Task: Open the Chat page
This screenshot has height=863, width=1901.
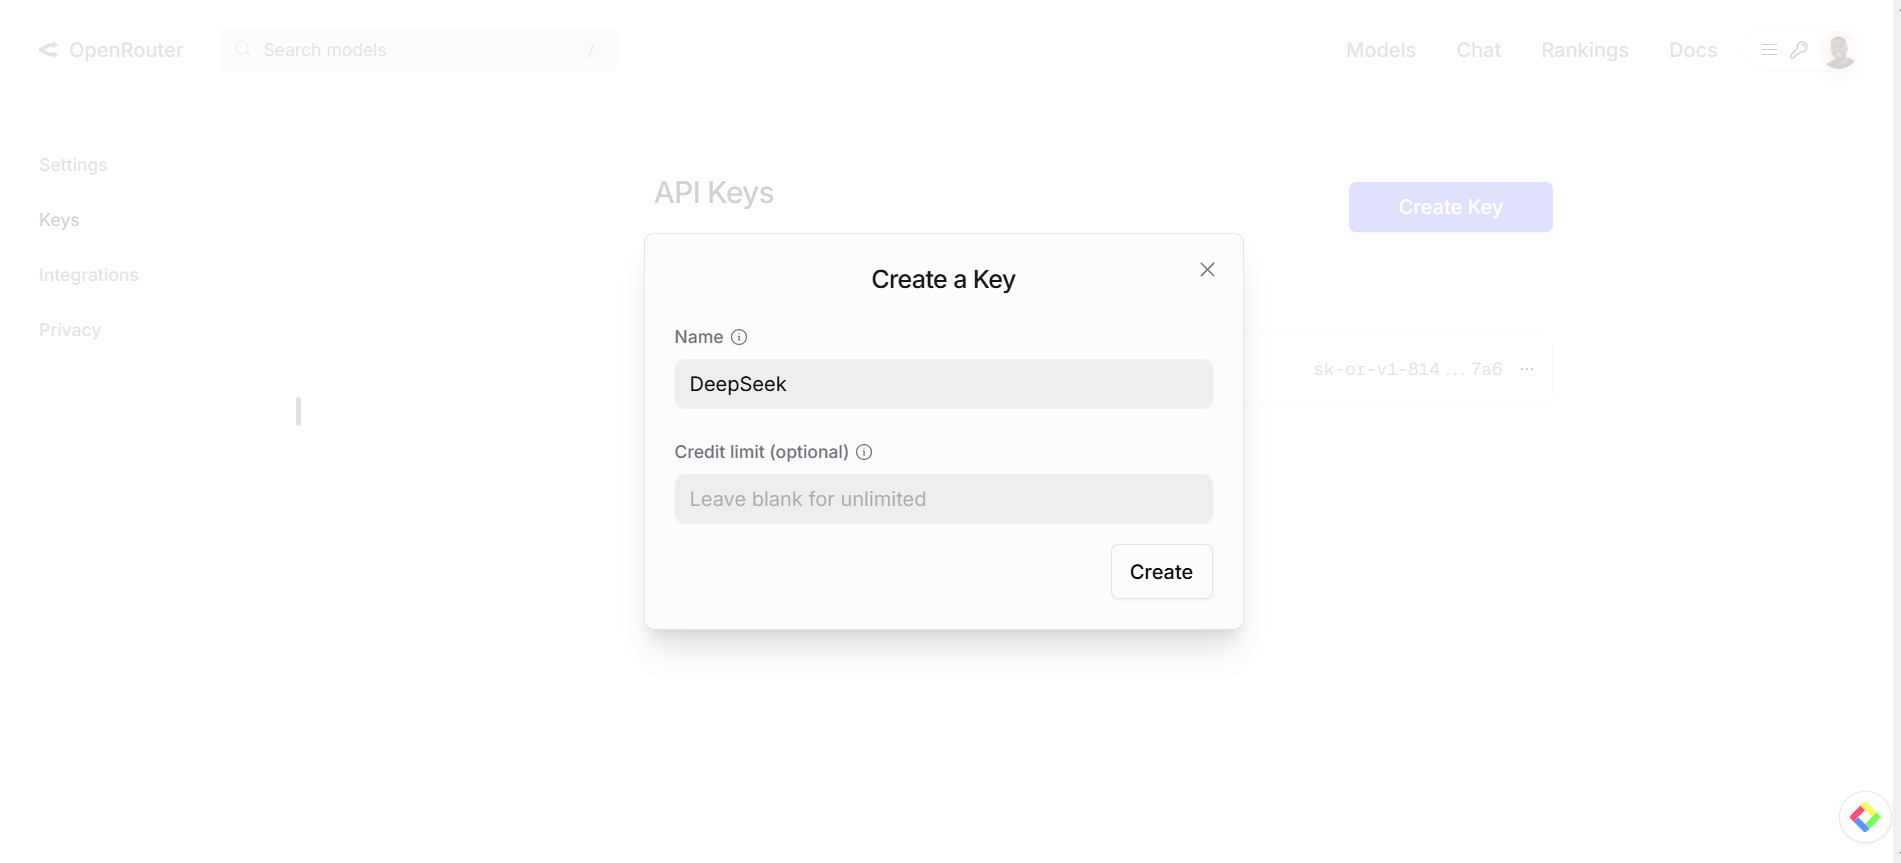Action: 1478,50
